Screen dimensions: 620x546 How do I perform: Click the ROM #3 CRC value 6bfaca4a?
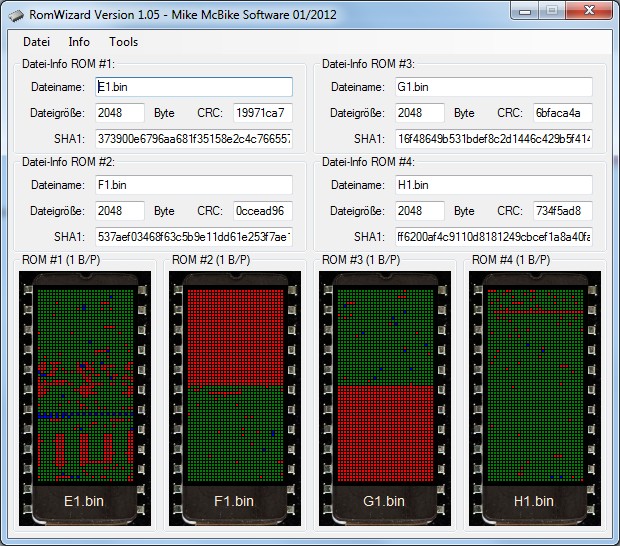point(562,113)
